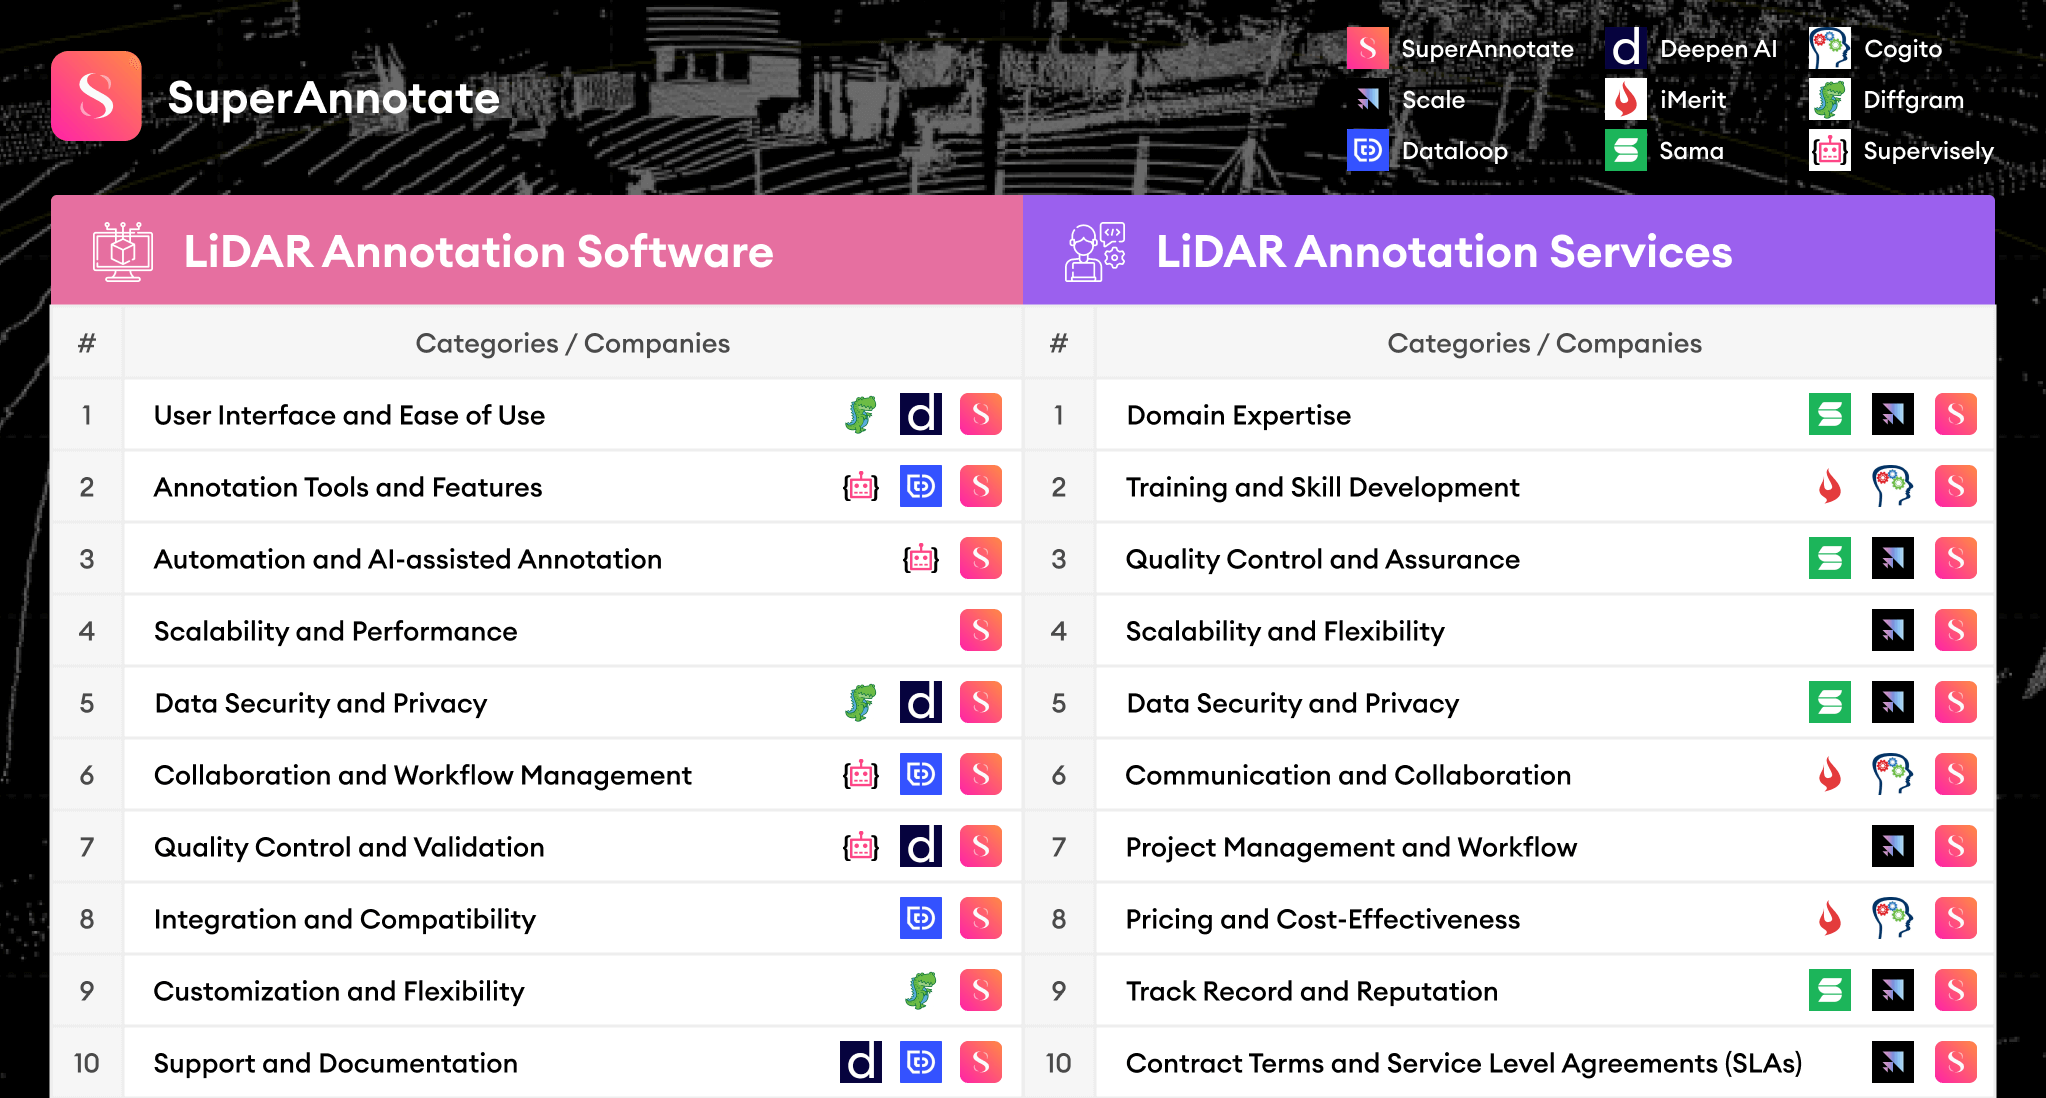Select the Scale icon in the legend
This screenshot has width=2046, height=1098.
tap(1367, 99)
